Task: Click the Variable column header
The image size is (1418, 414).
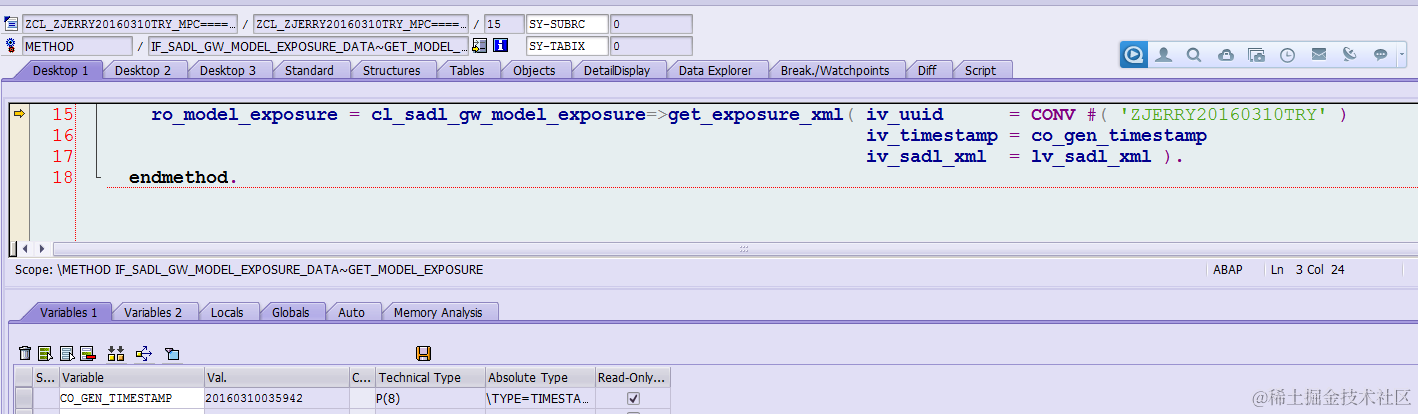Action: coord(131,378)
